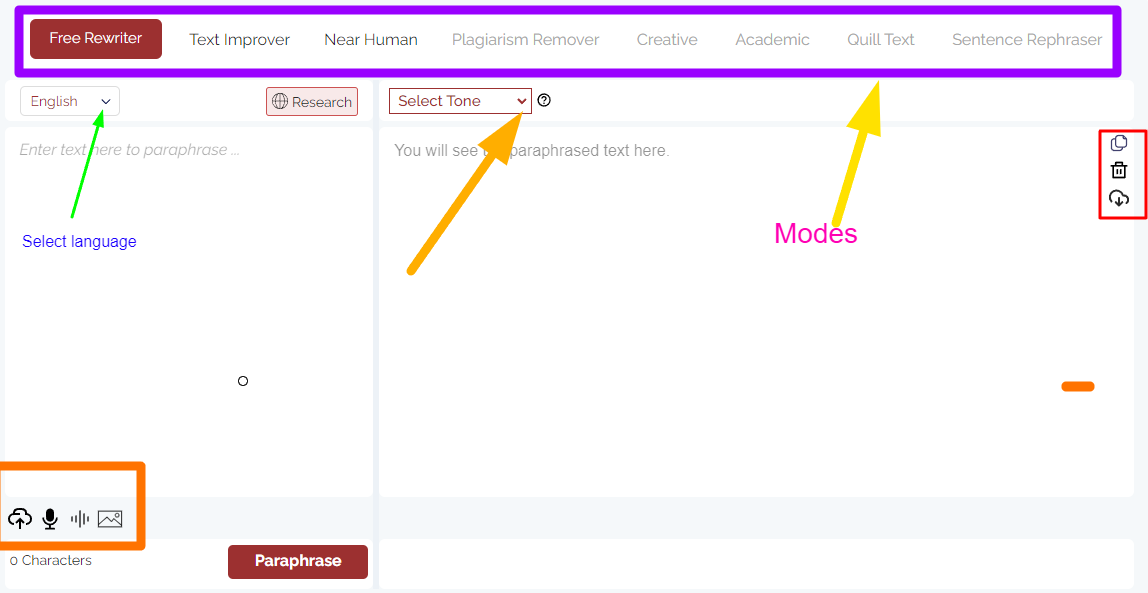Switch to Quill Text mode
The height and width of the screenshot is (593, 1148).
(x=880, y=39)
